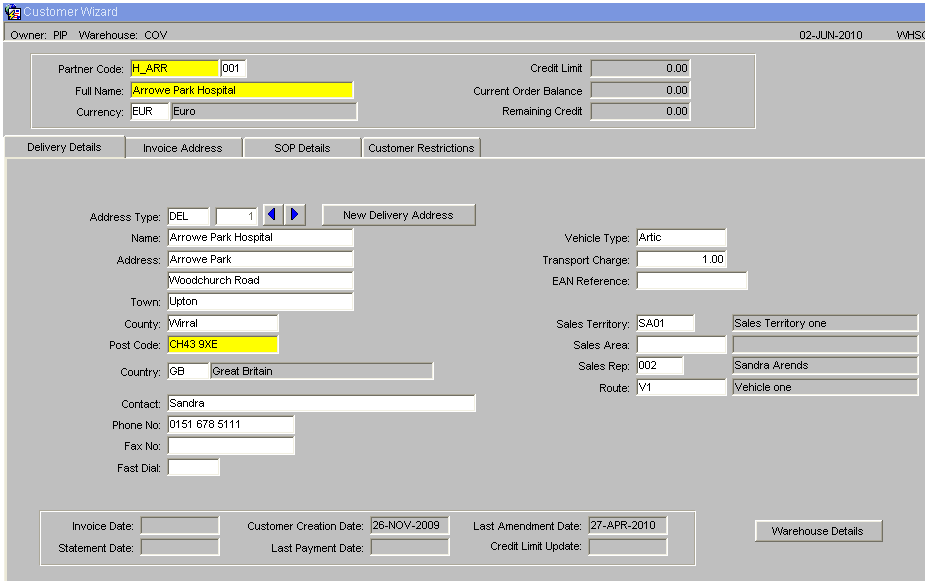Switch to the Delivery Details tab

(x=64, y=147)
